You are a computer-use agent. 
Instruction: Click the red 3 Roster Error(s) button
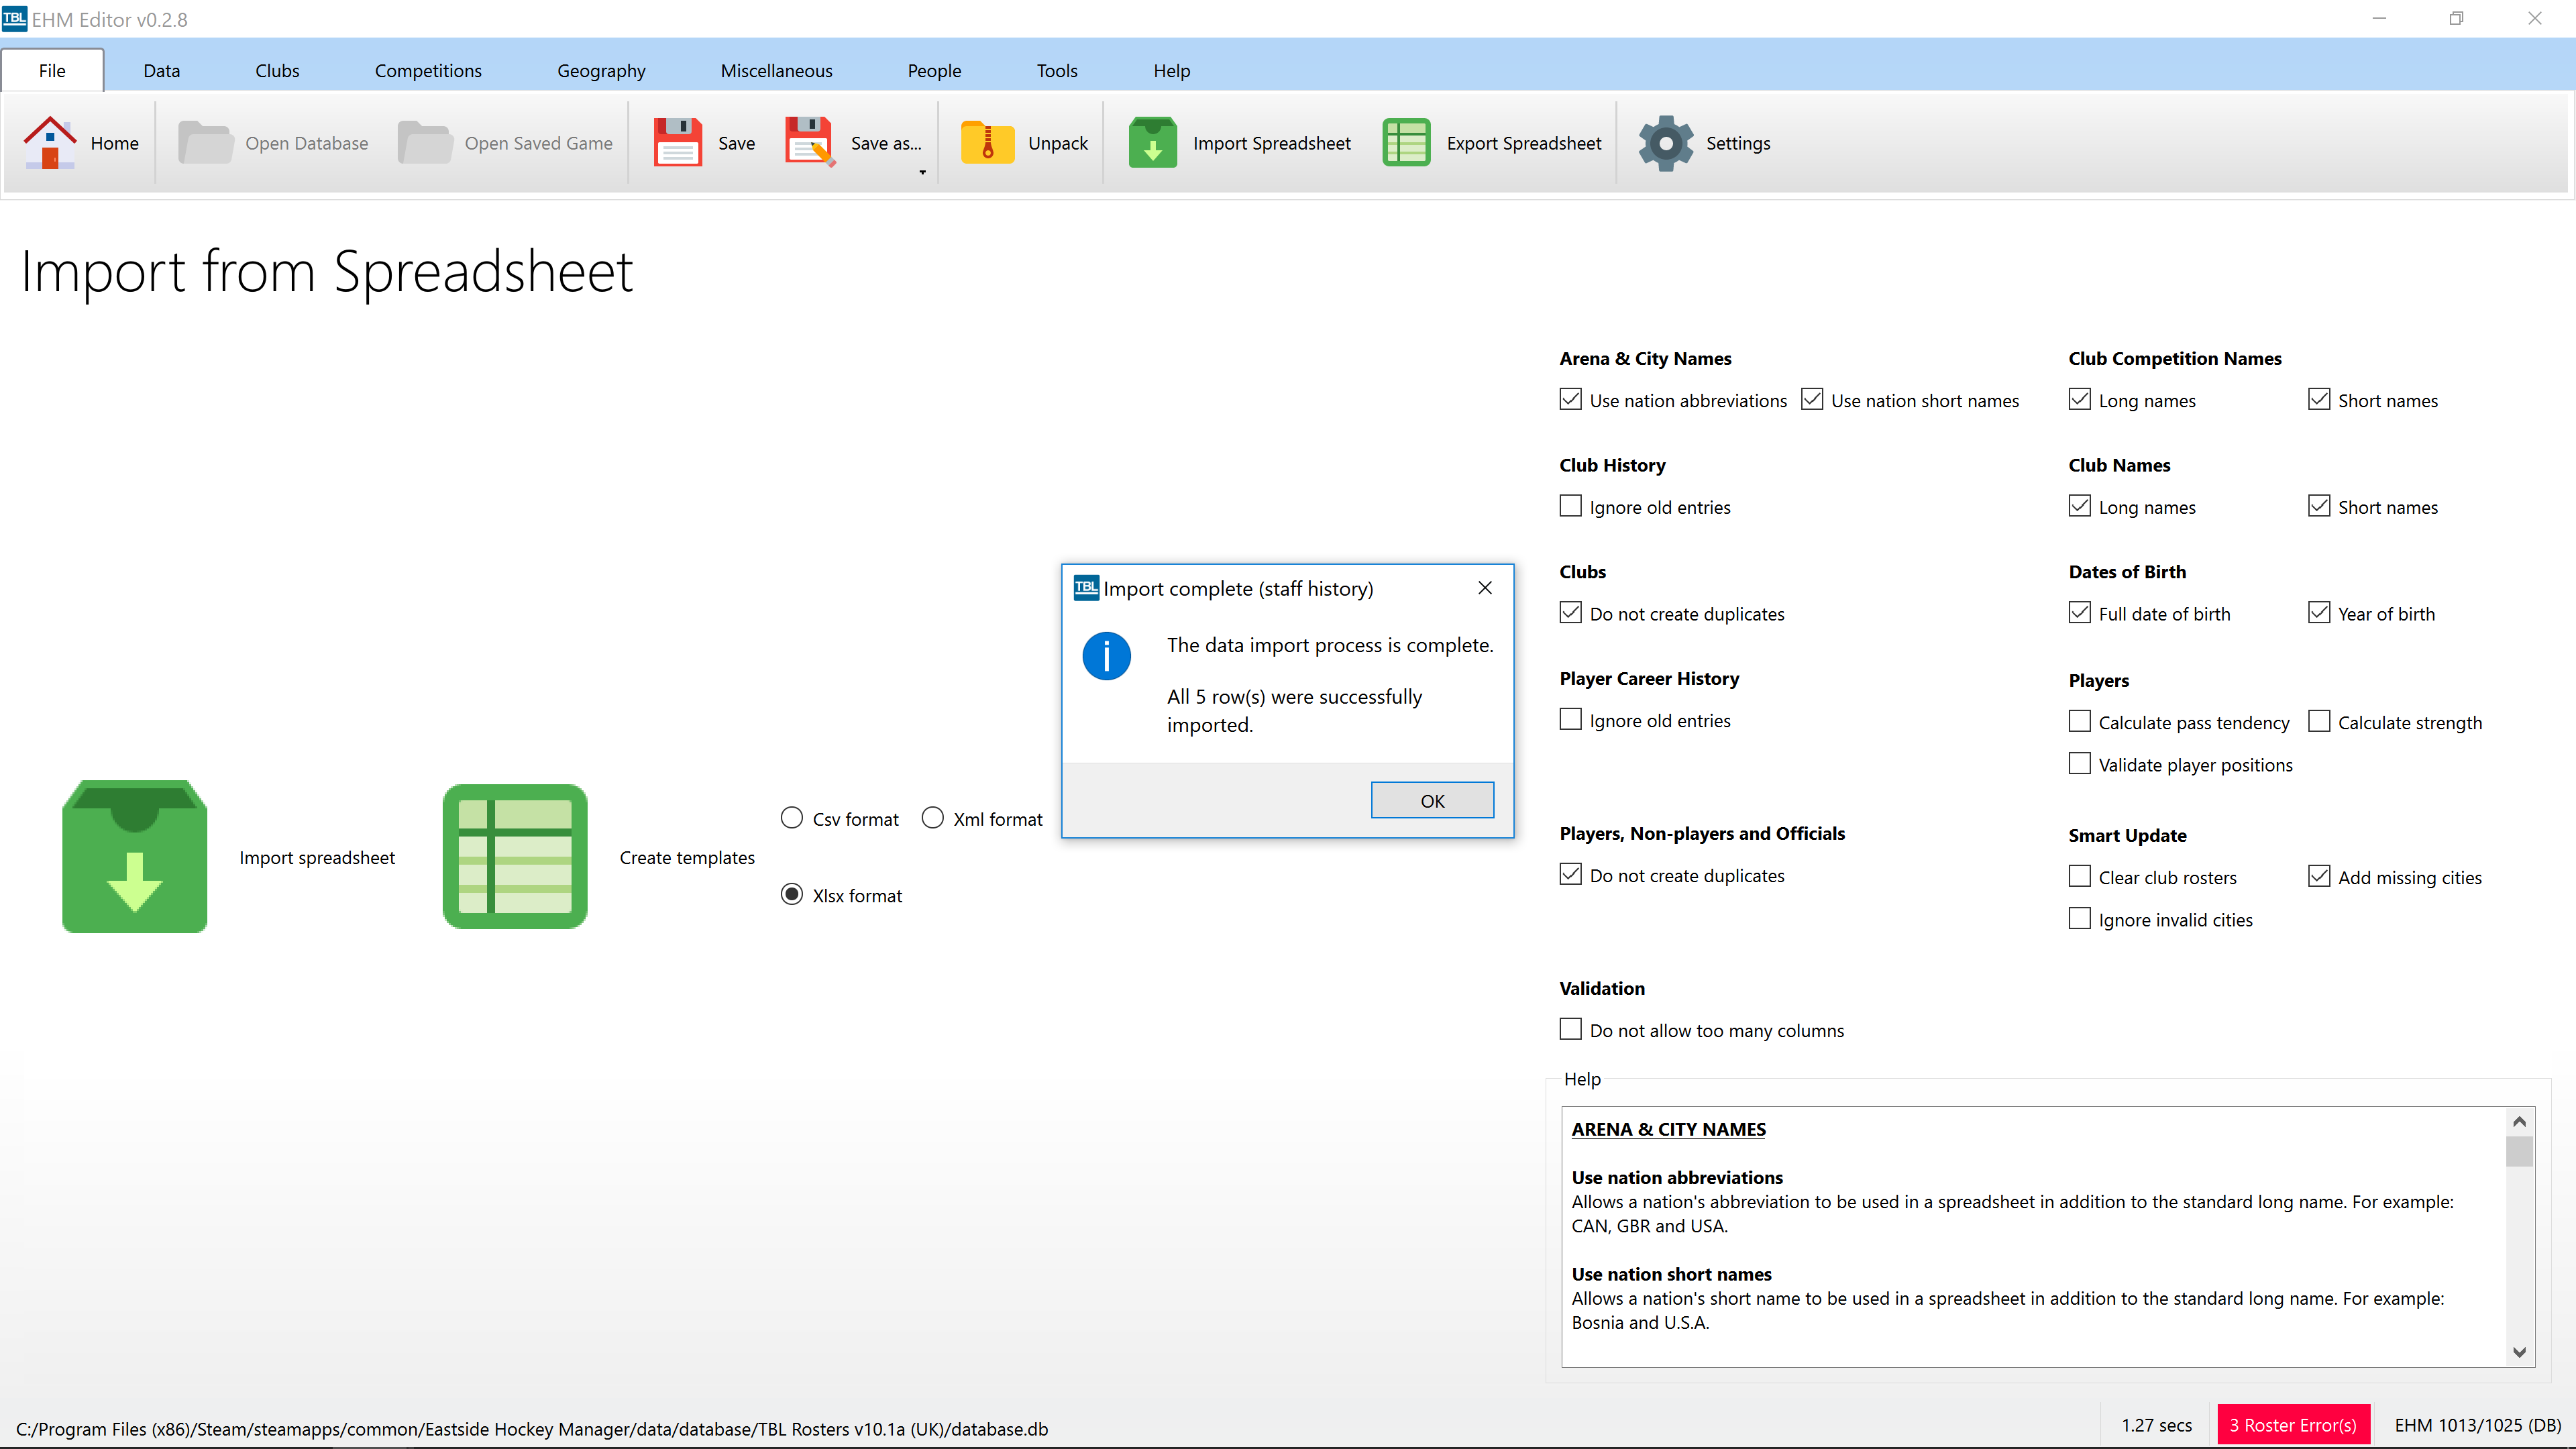[2292, 1424]
